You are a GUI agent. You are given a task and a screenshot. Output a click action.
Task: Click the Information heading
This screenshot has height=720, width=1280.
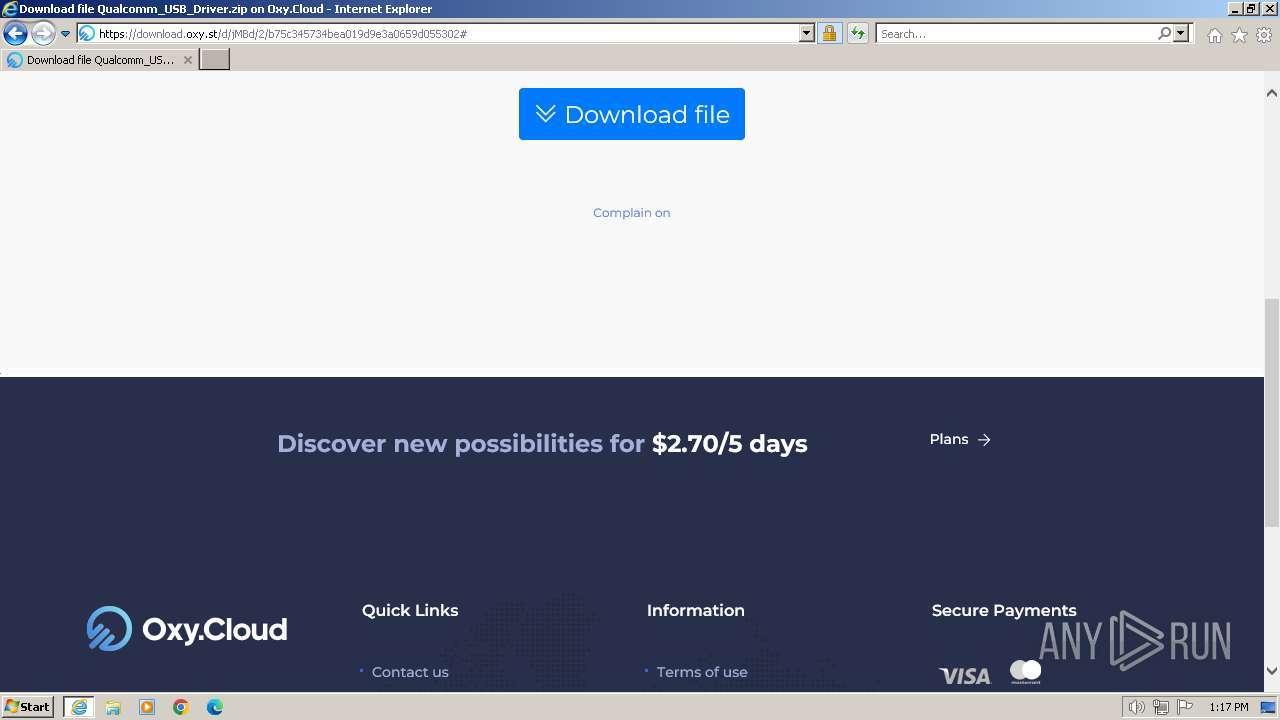(x=696, y=610)
